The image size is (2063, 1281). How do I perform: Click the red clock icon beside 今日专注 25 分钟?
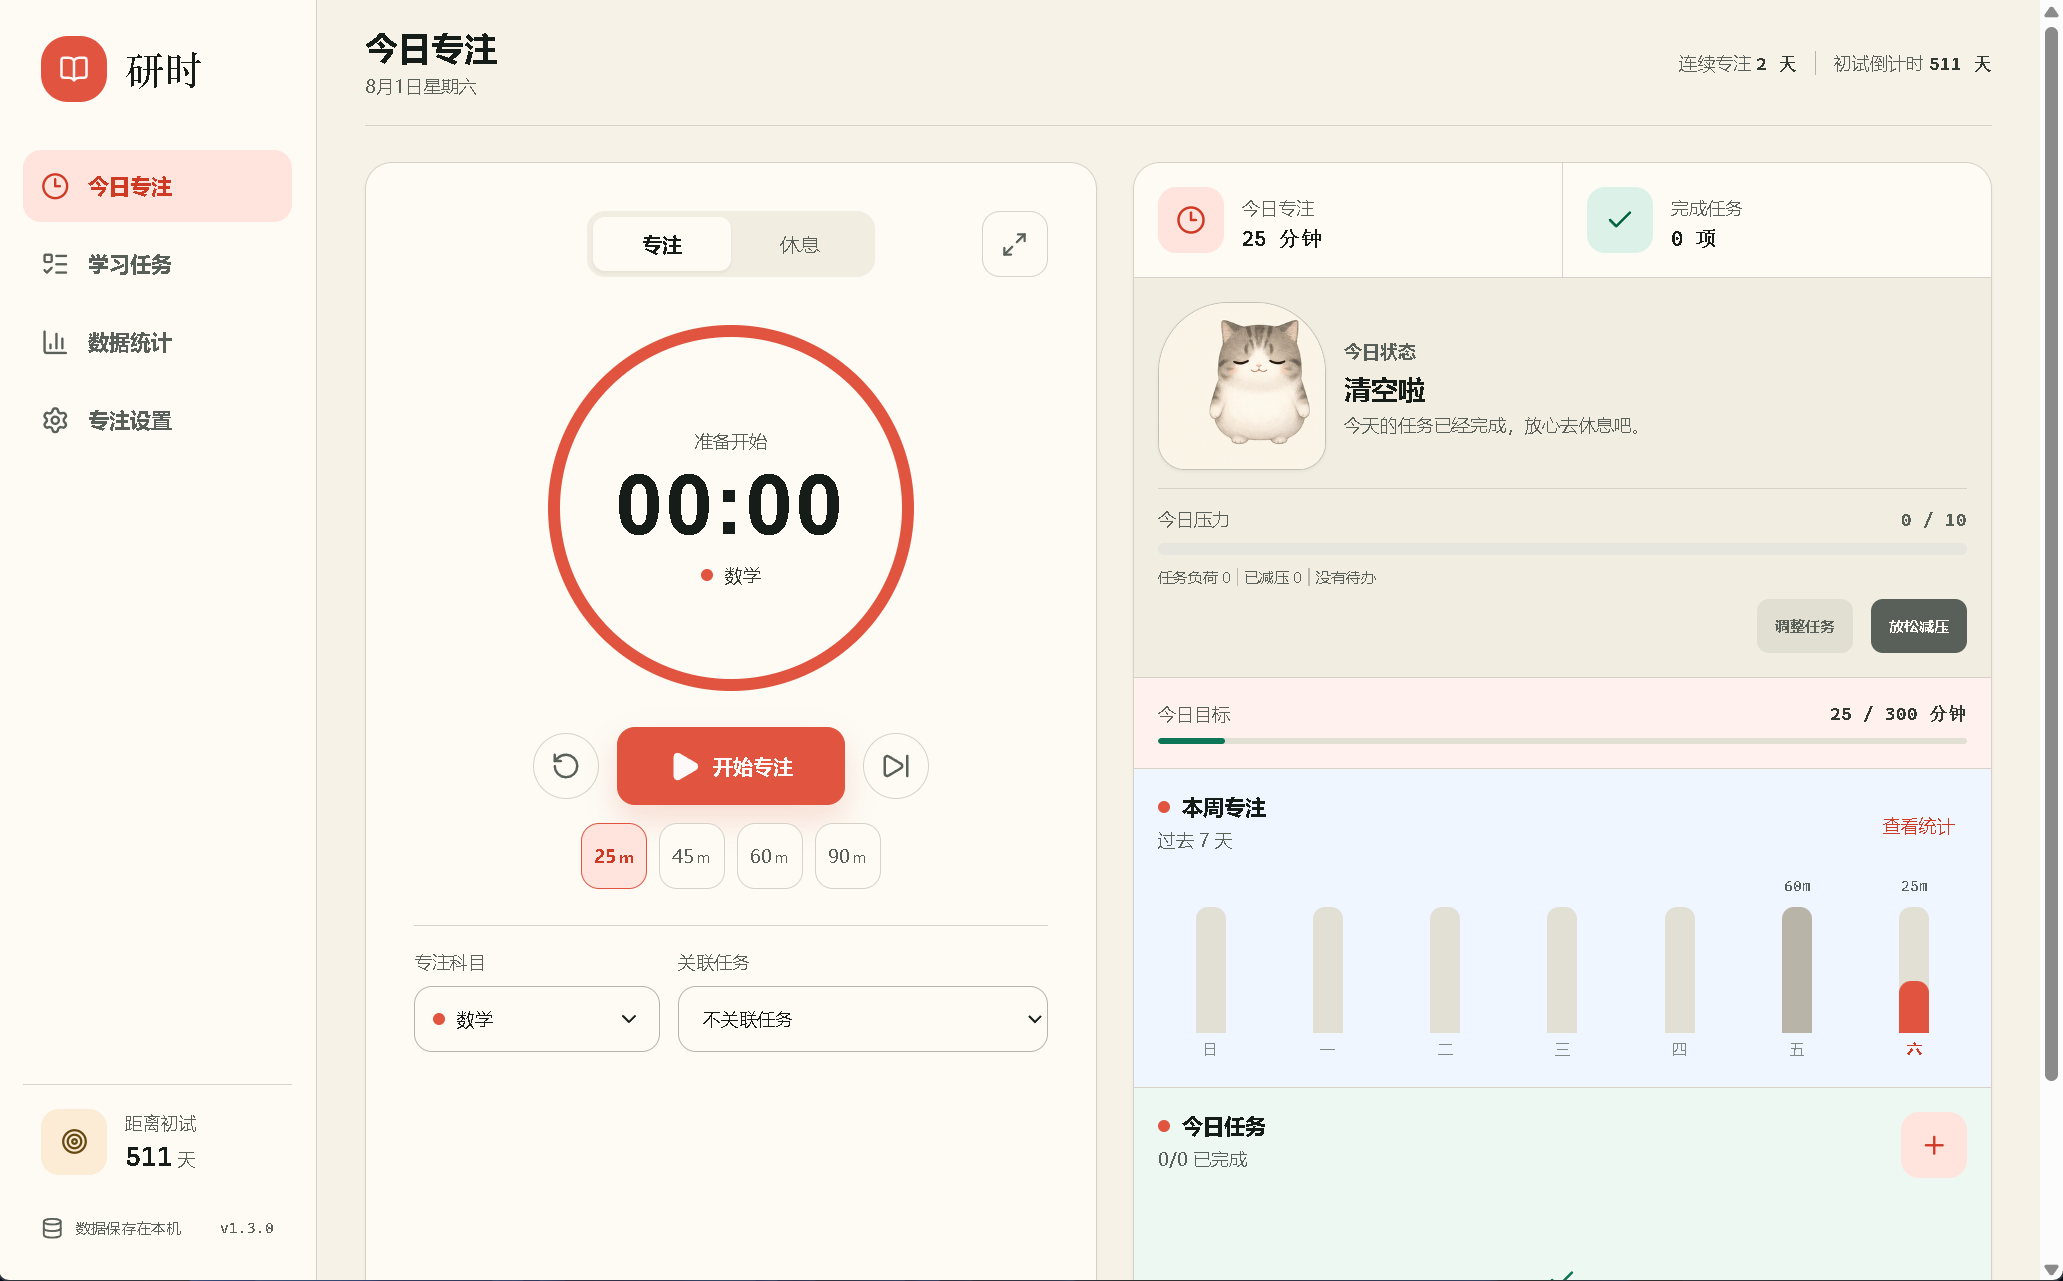pyautogui.click(x=1191, y=220)
